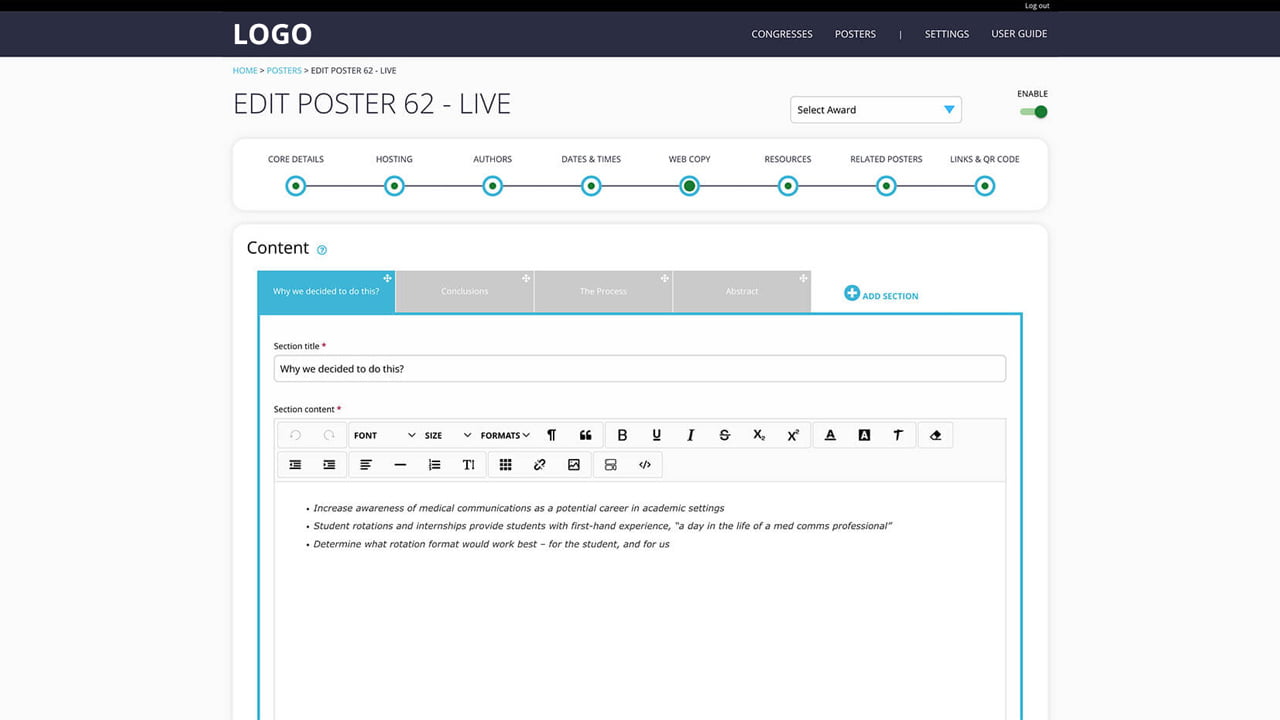Viewport: 1280px width, 720px height.
Task: Toggle the Enable switch off
Action: (1034, 112)
